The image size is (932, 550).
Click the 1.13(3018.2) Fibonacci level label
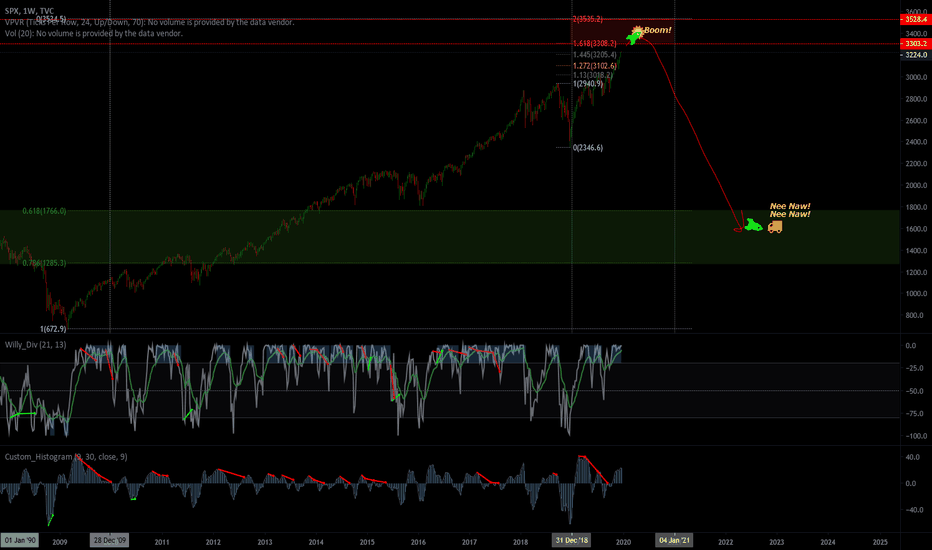593,75
